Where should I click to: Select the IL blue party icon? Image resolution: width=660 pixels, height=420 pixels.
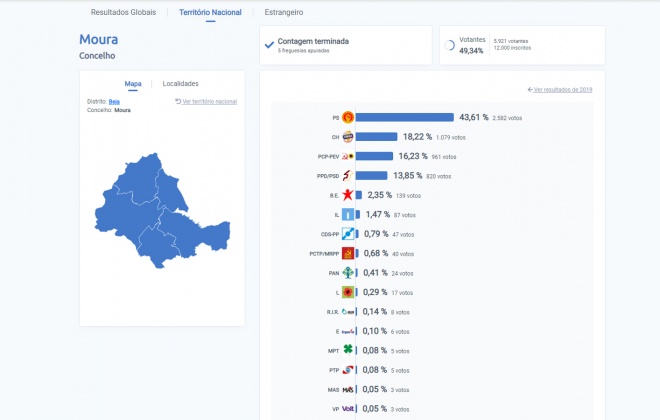point(348,214)
